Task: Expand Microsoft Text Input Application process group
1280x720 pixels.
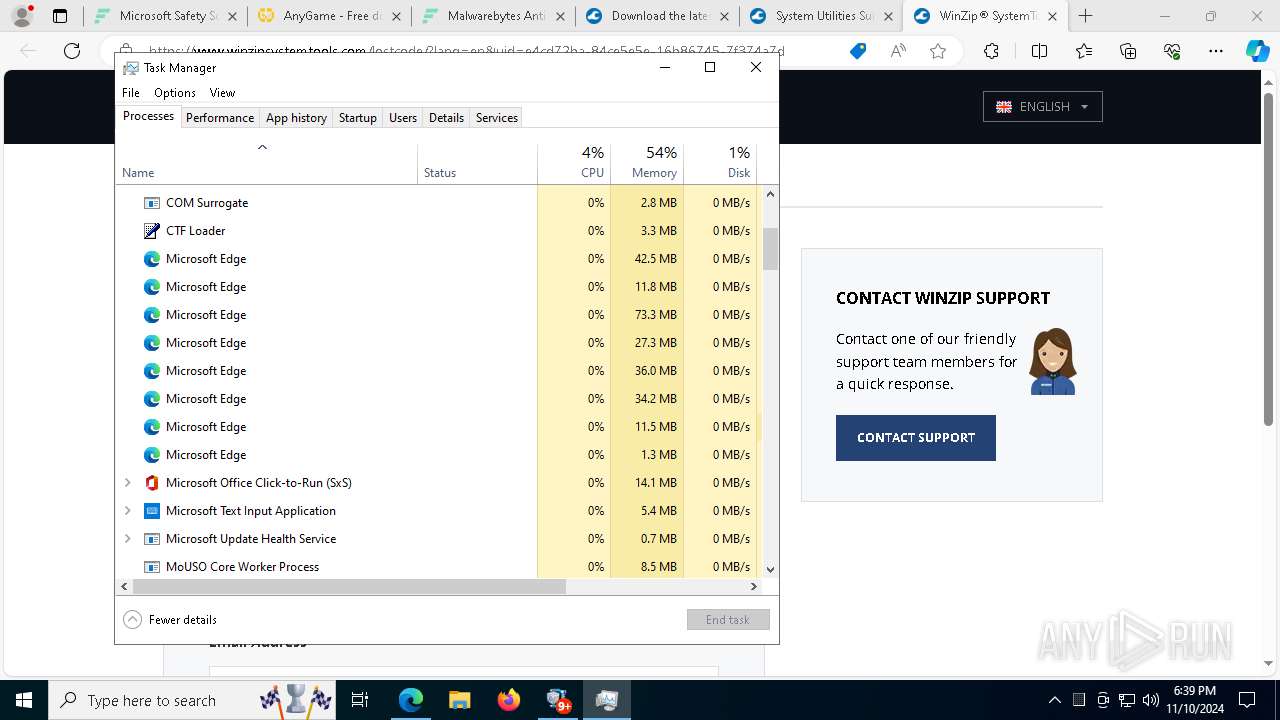Action: click(127, 511)
